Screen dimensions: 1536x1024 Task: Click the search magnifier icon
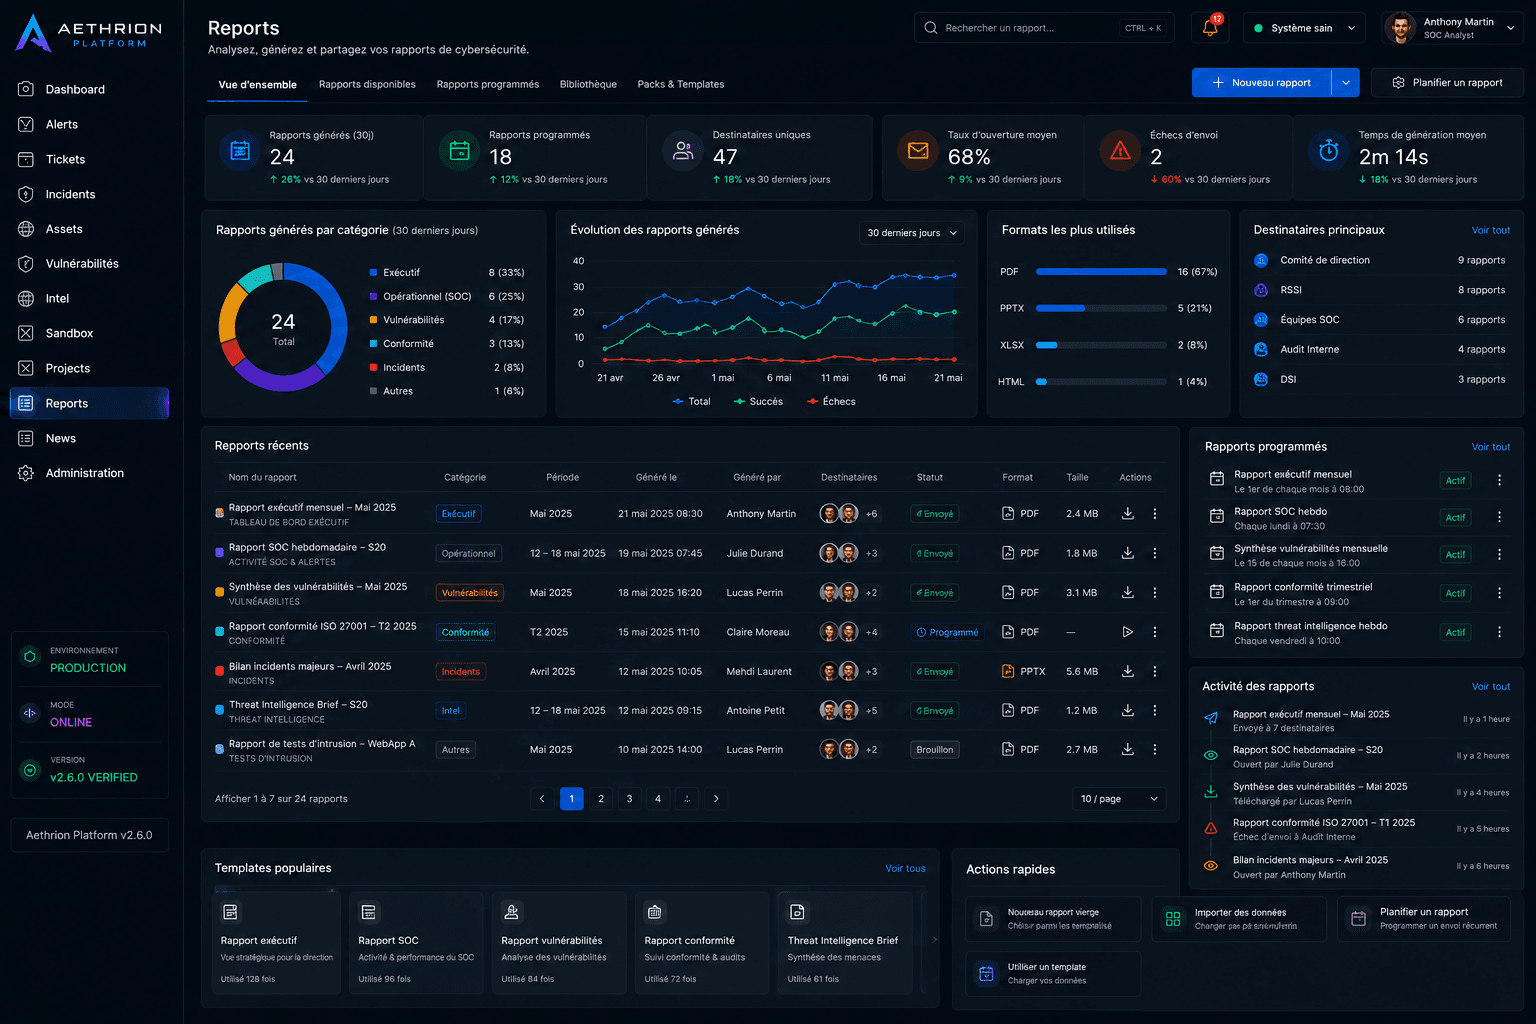(931, 28)
